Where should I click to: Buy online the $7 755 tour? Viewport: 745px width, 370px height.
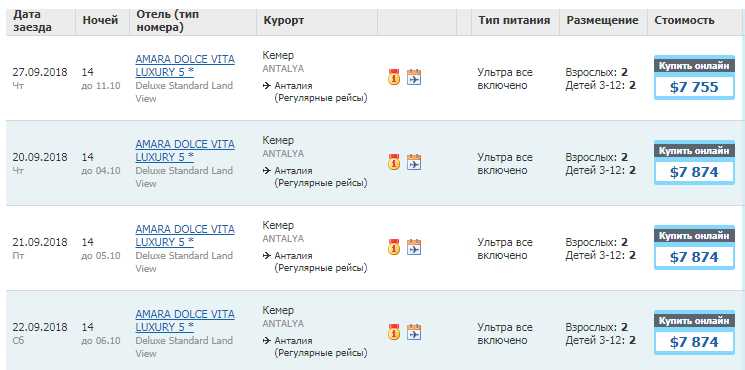(x=694, y=77)
